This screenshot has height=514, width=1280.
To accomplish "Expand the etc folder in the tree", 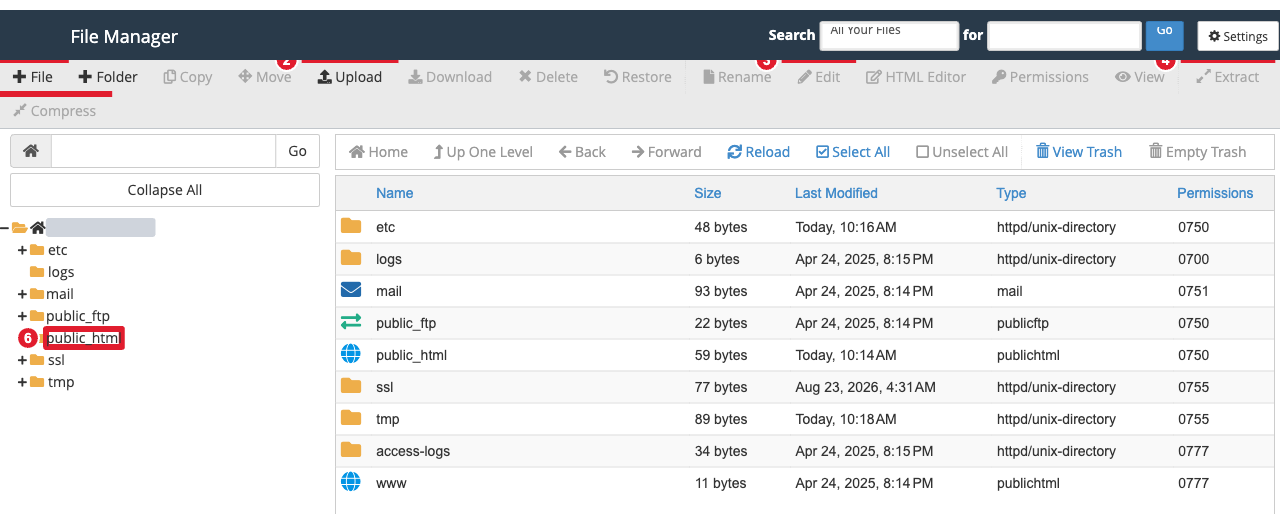I will click(x=22, y=250).
